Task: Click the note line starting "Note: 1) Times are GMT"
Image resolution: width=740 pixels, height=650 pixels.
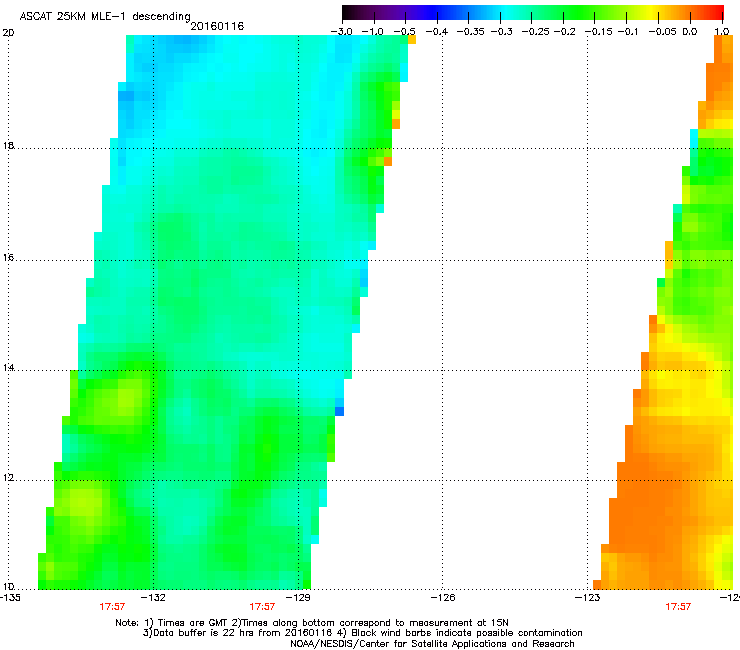Action: tap(312, 623)
